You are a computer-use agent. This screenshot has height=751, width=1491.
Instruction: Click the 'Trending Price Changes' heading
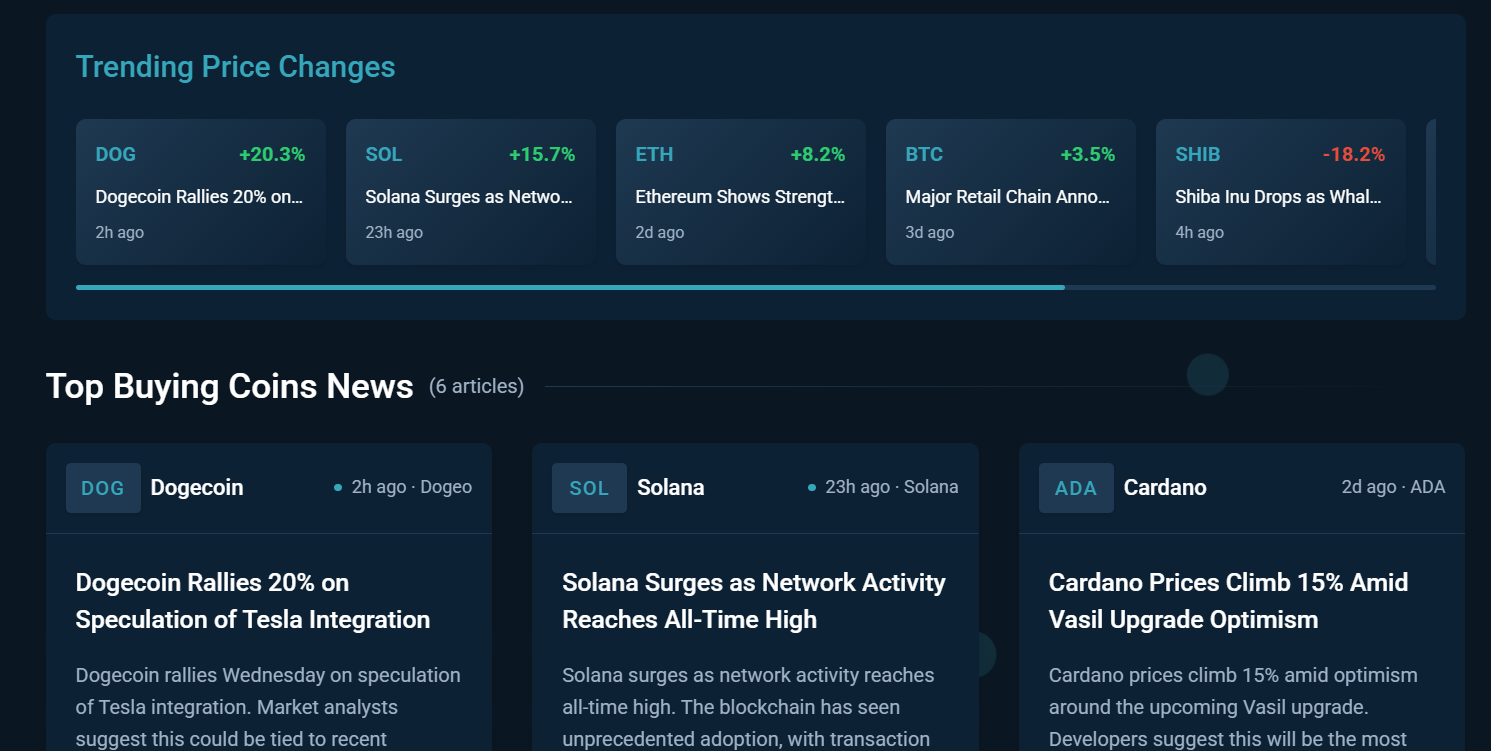(236, 67)
